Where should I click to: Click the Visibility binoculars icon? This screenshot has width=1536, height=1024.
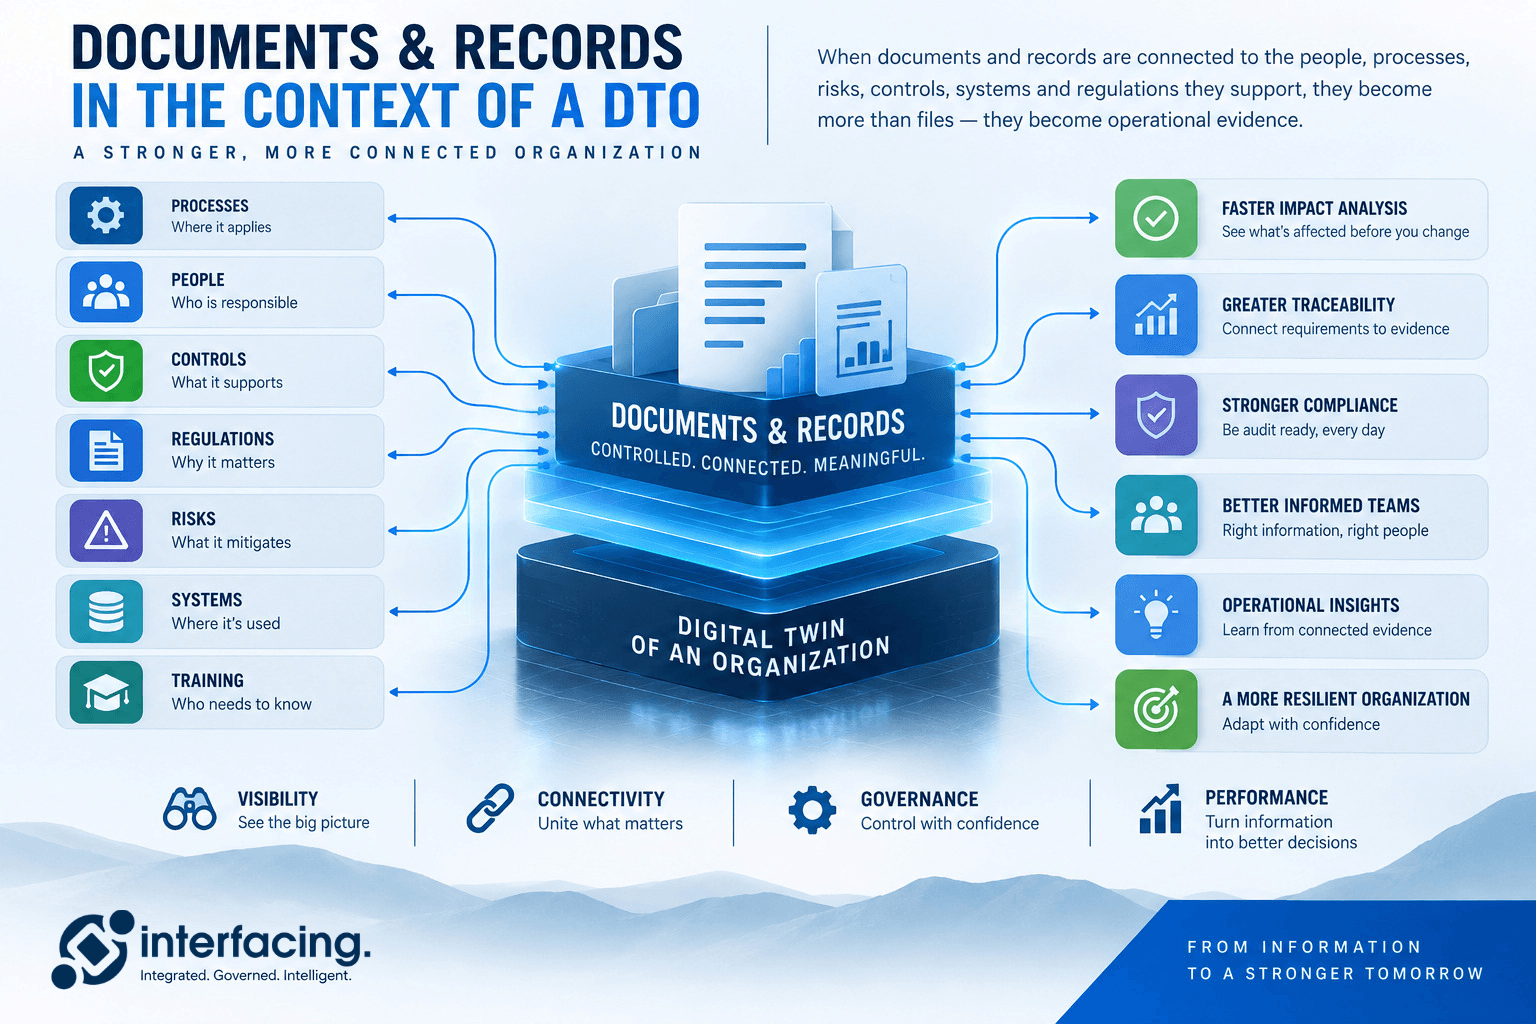(189, 809)
